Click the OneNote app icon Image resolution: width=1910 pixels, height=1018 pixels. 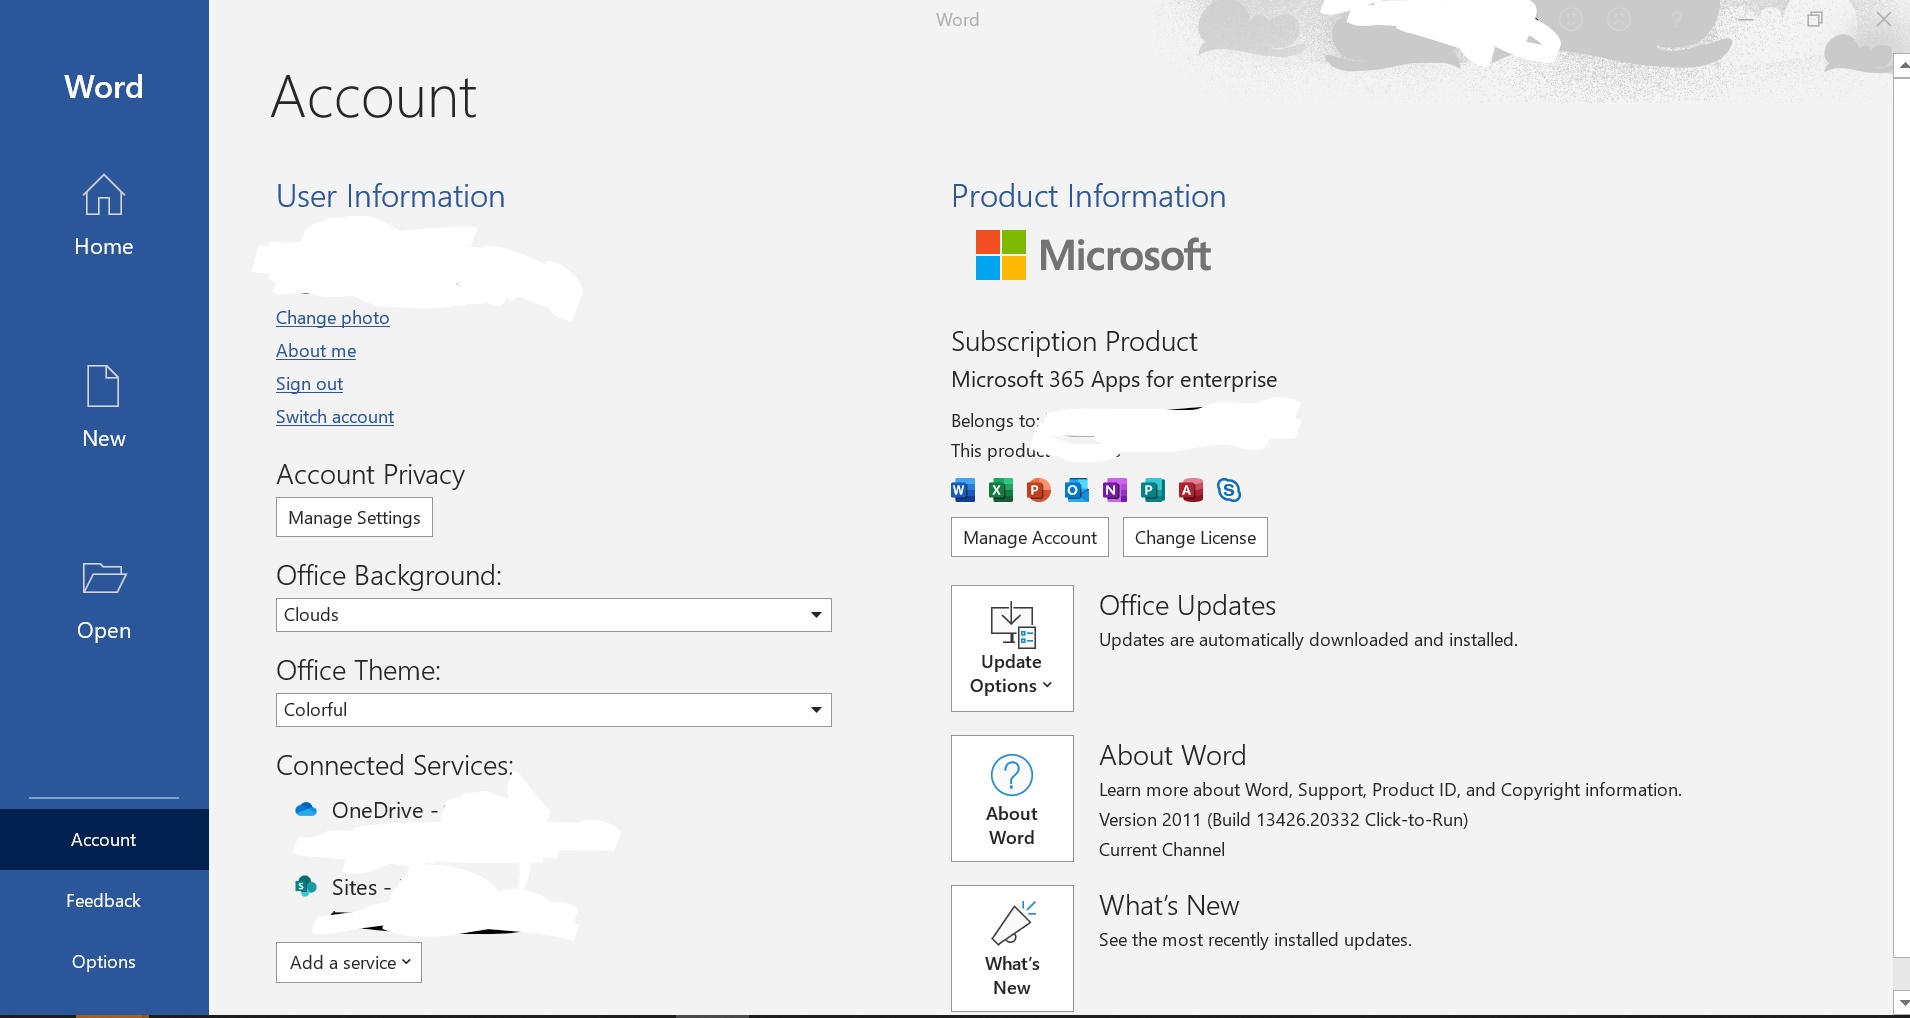click(x=1115, y=490)
